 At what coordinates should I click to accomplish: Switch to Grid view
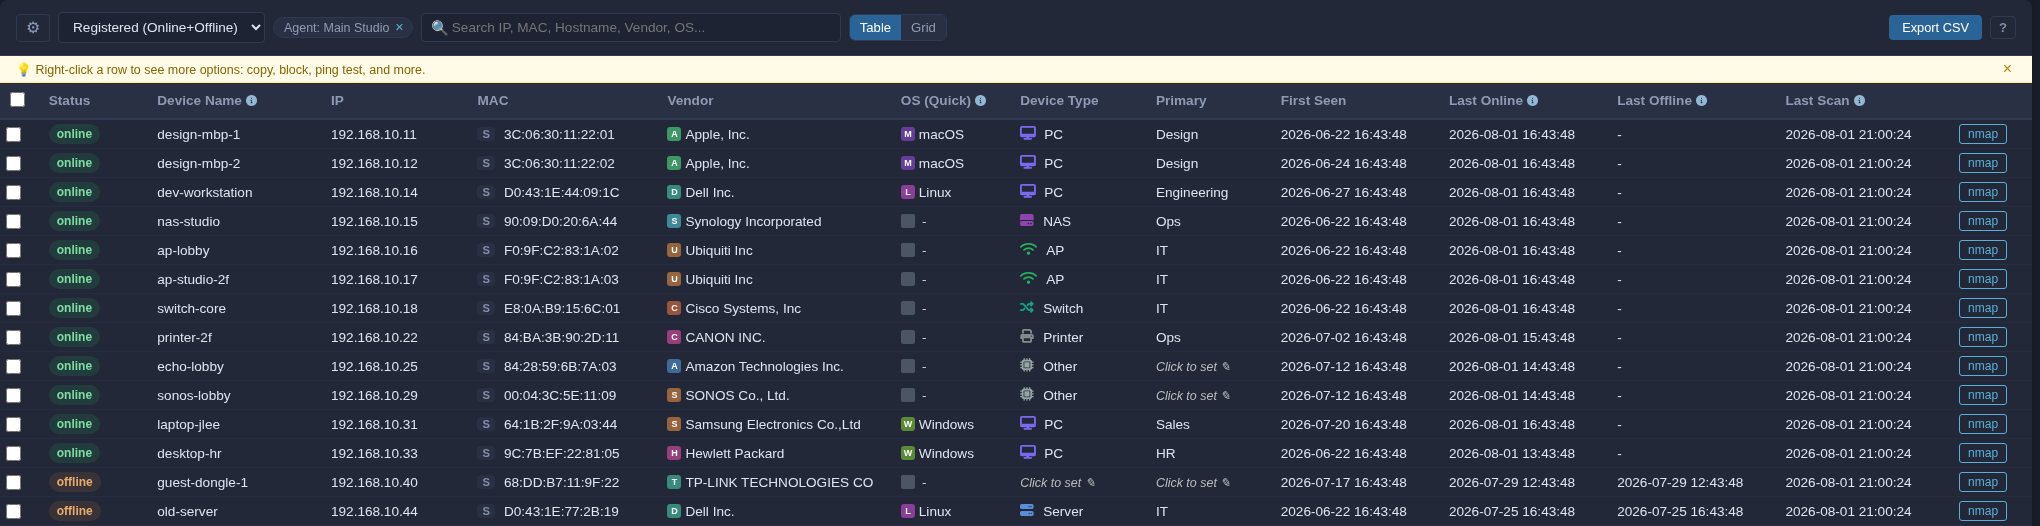[923, 27]
